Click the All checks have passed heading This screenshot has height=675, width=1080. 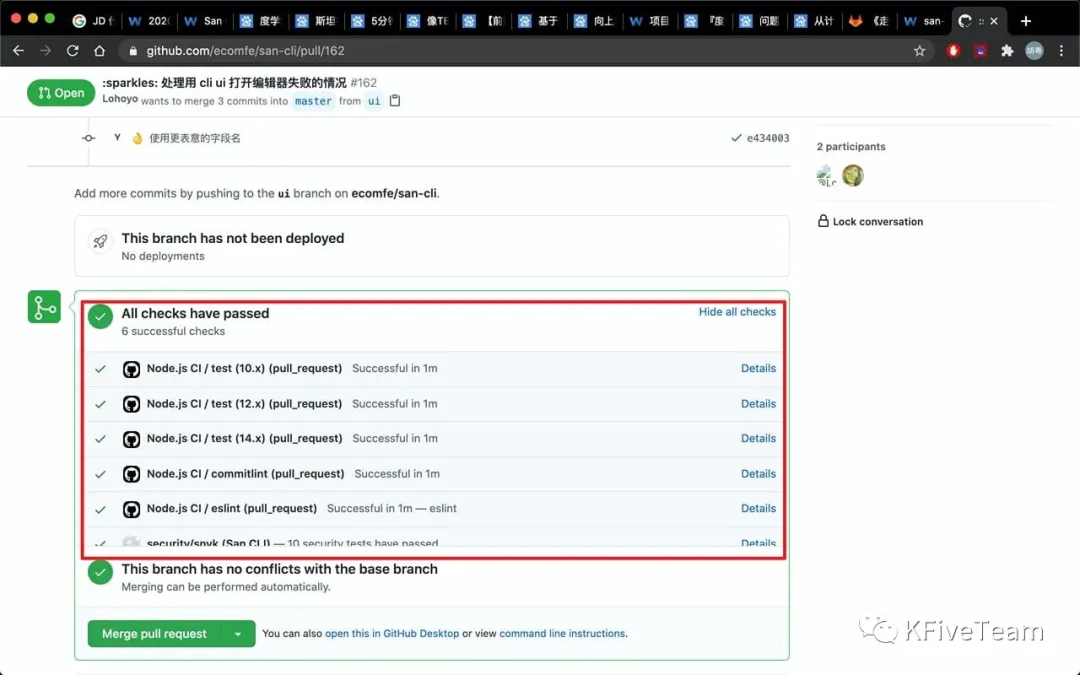pyautogui.click(x=195, y=313)
